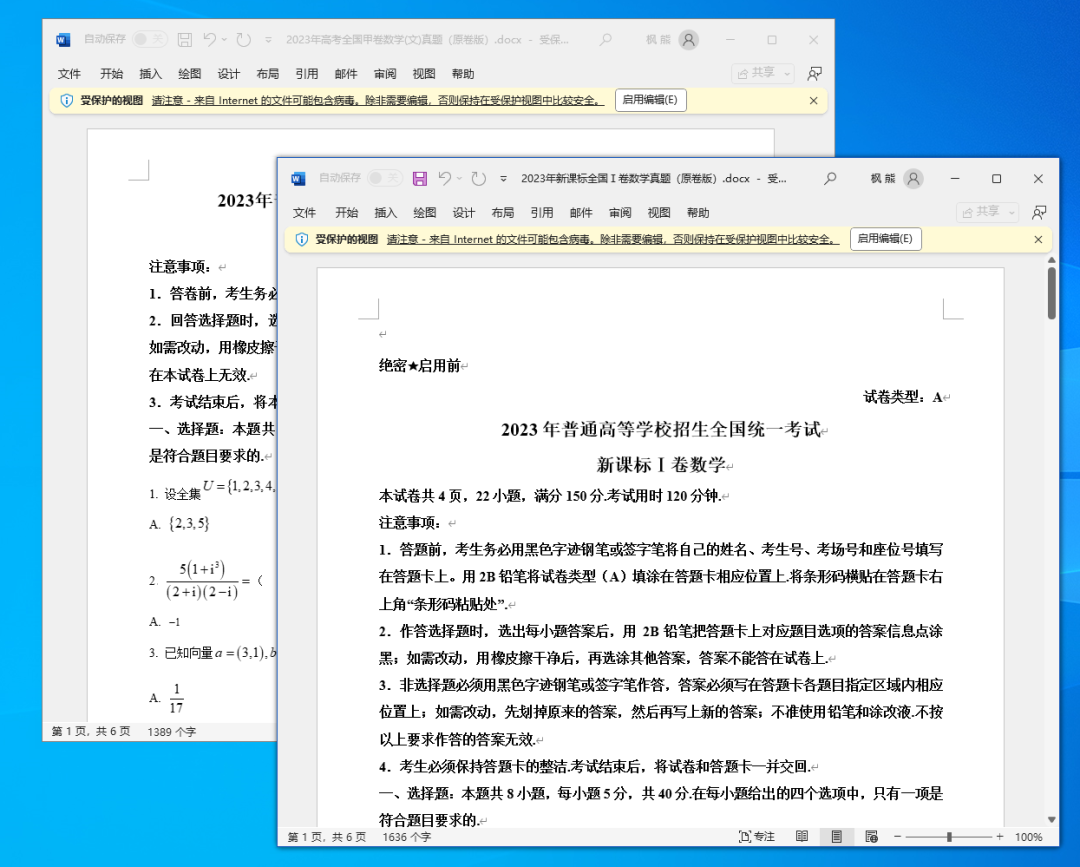Click the front window's vertical scrollbar thumb
The image size is (1080, 867).
[1052, 293]
